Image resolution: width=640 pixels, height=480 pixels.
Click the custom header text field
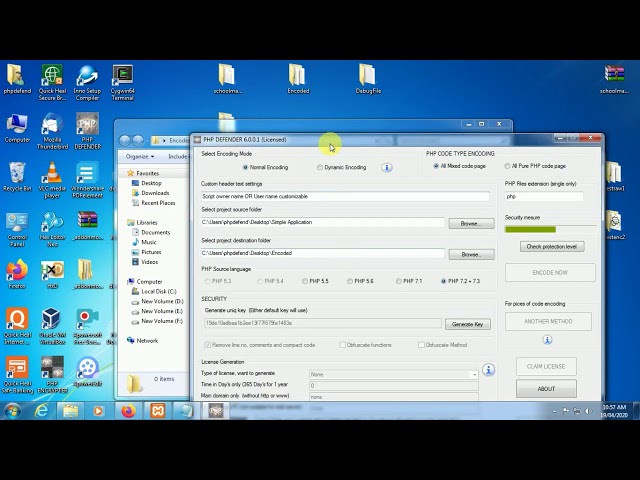click(x=345, y=196)
